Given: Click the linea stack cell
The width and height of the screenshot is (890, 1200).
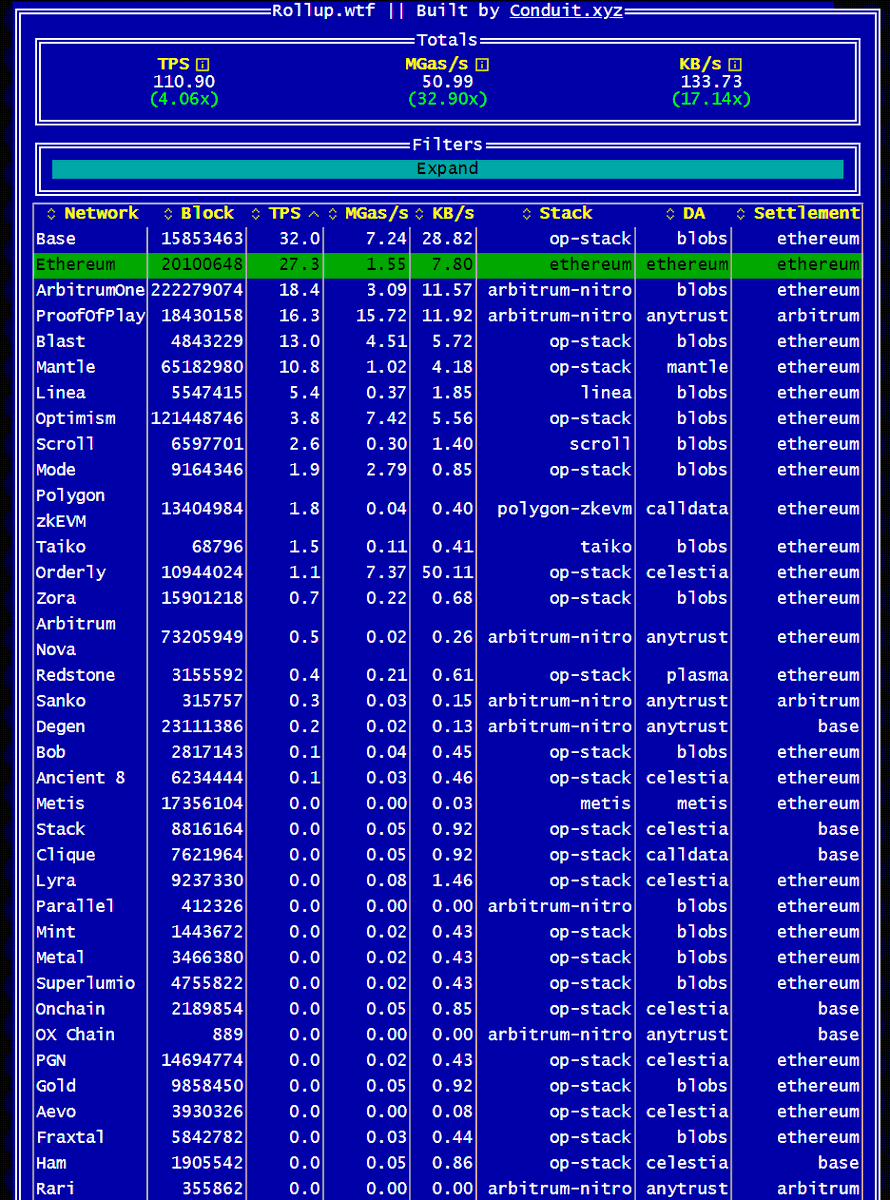Looking at the screenshot, I should [x=606, y=393].
